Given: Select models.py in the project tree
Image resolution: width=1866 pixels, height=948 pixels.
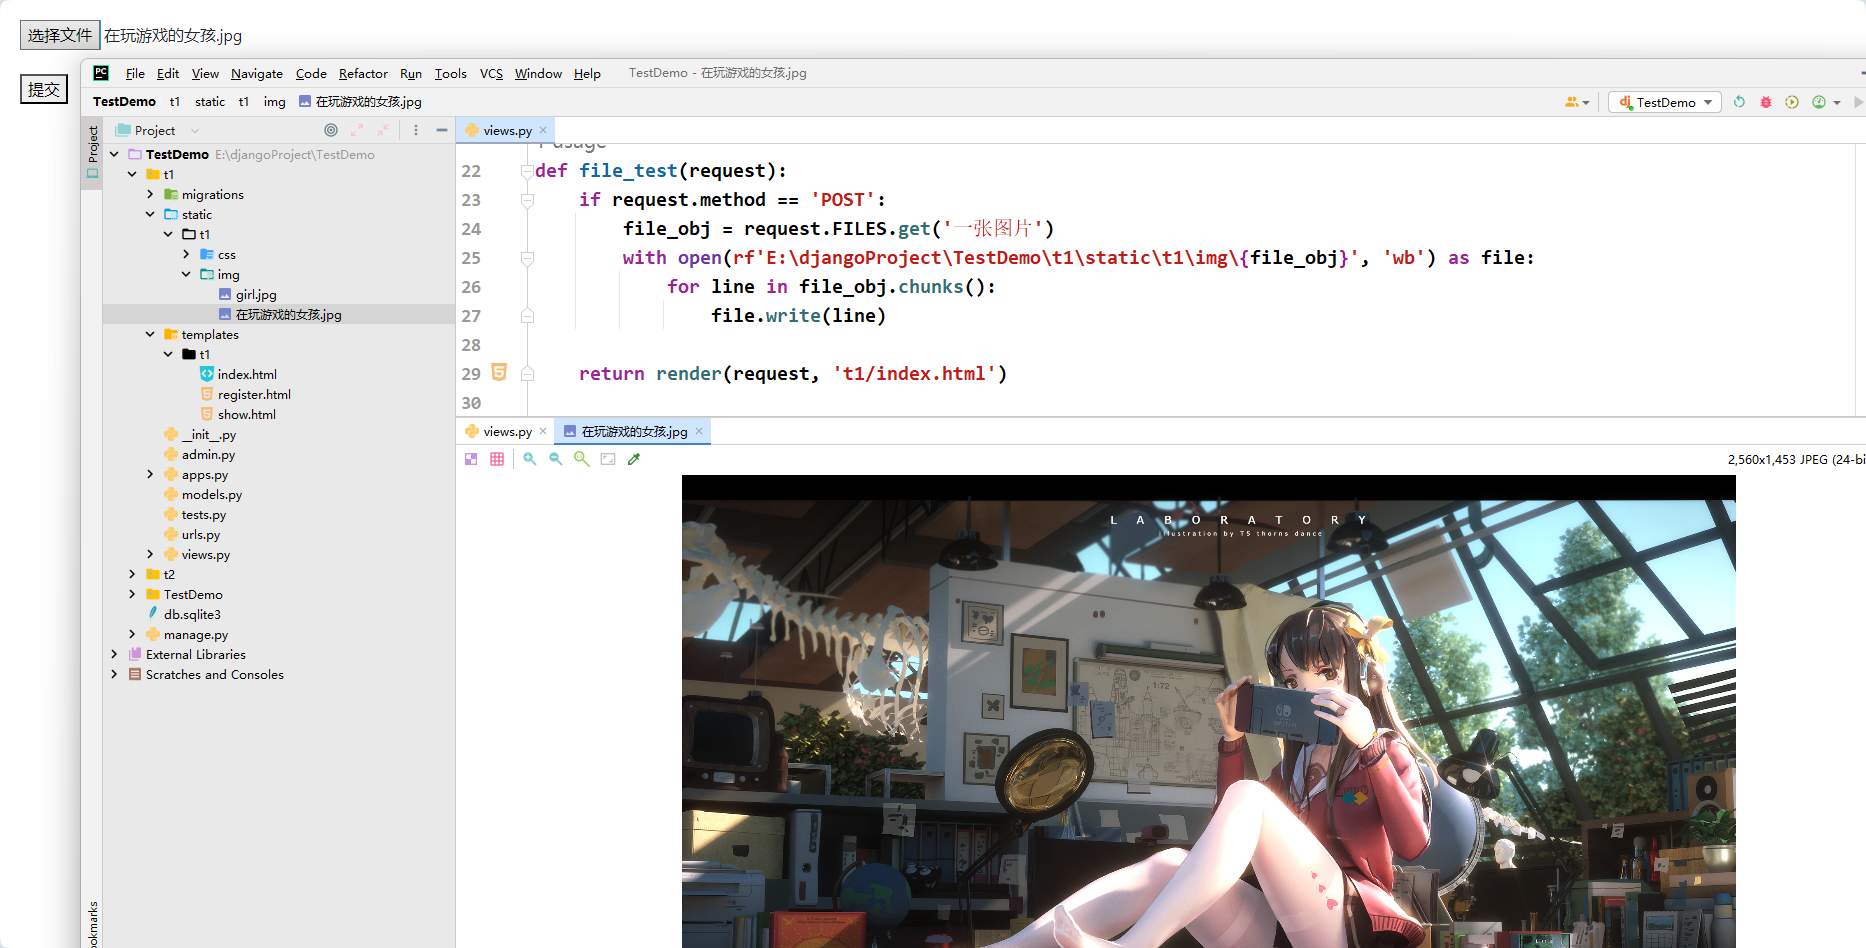Looking at the screenshot, I should click(212, 494).
